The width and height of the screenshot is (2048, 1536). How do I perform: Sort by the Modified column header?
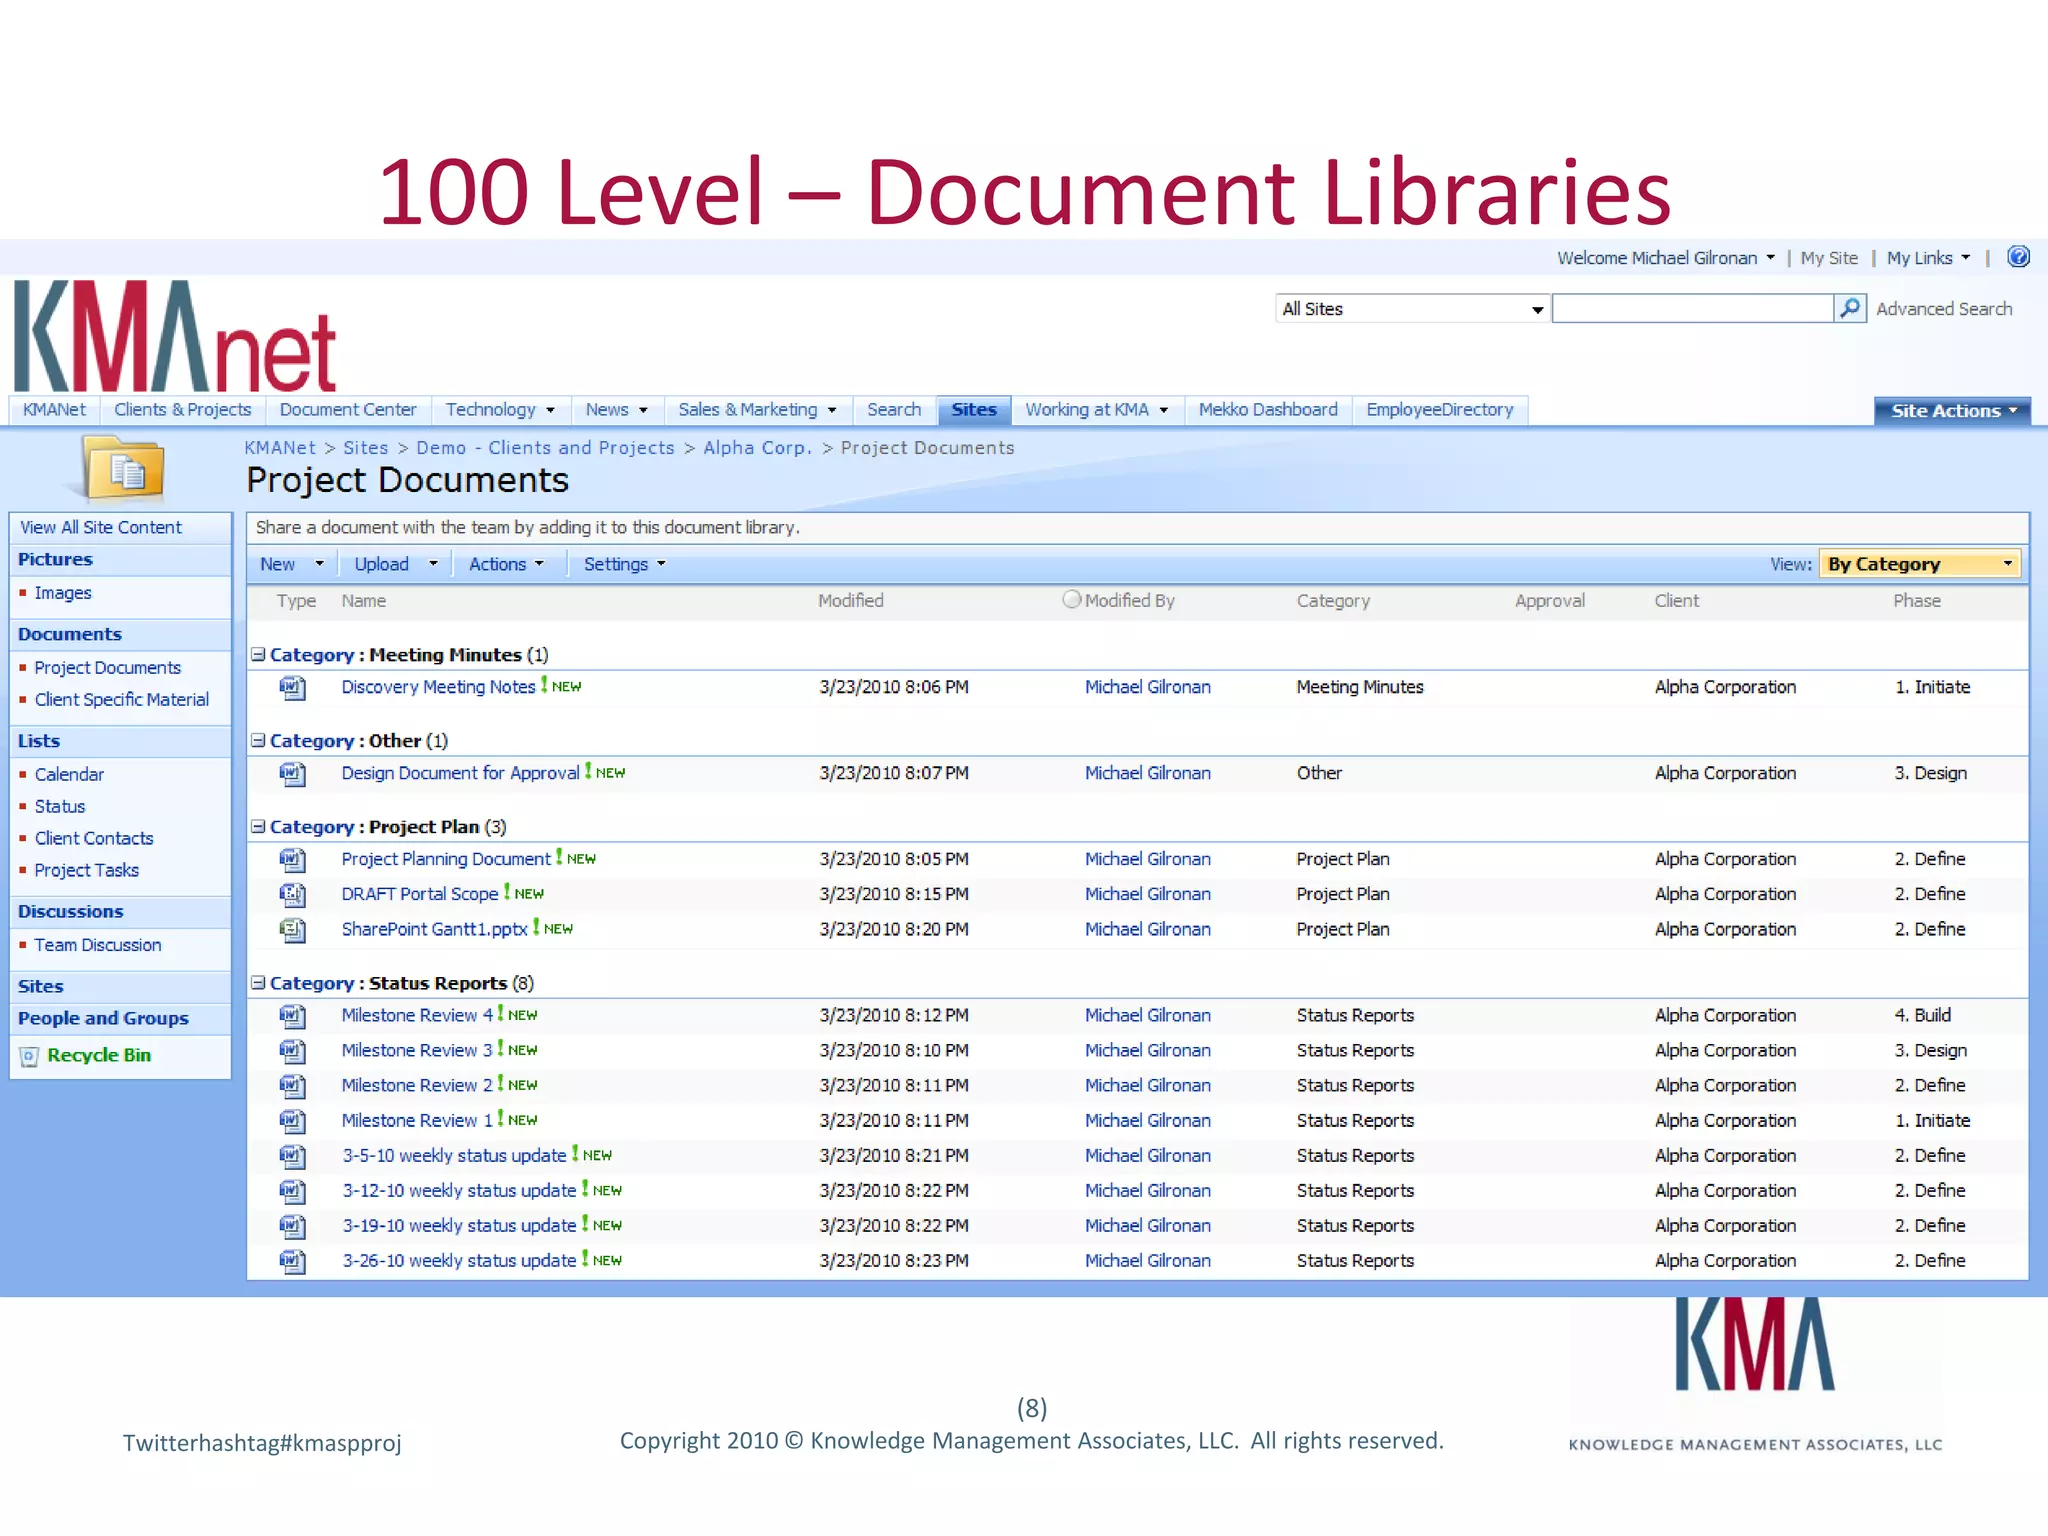(x=851, y=601)
